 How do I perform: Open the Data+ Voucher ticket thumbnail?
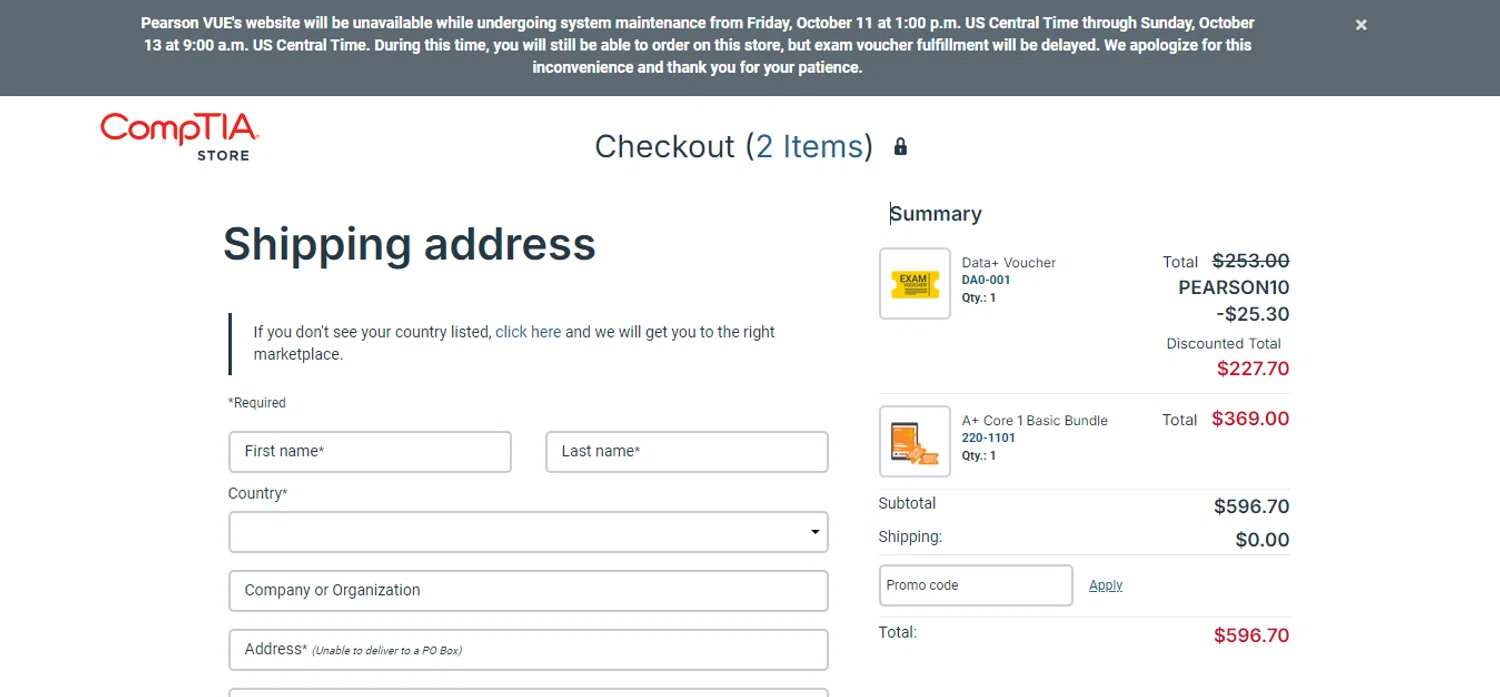(915, 284)
